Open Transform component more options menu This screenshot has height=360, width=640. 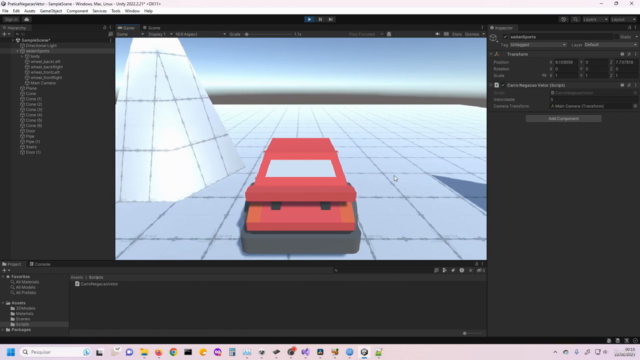[636, 54]
